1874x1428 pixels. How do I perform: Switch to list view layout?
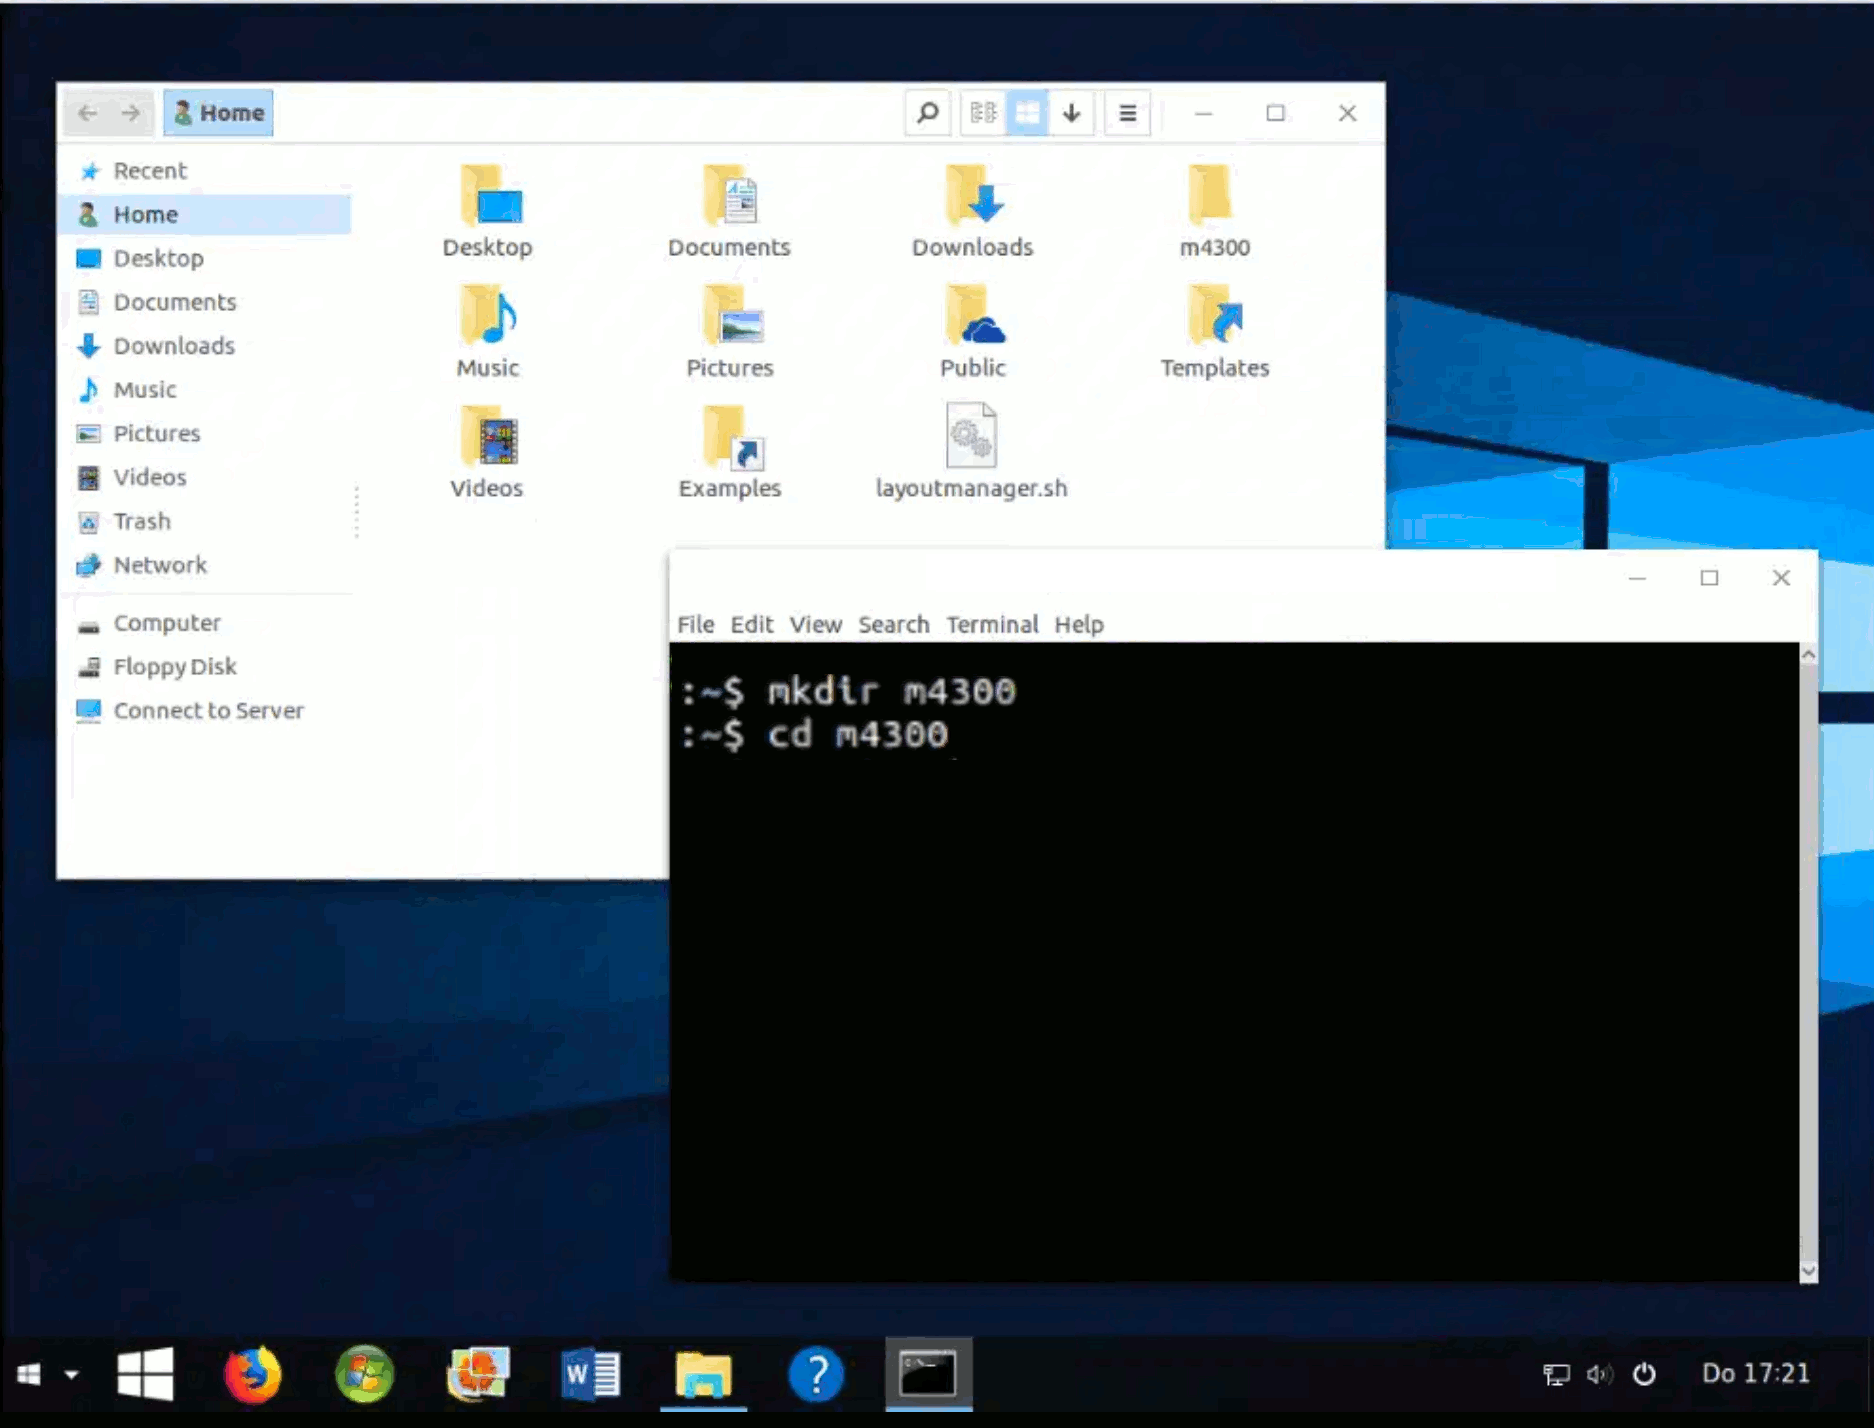tap(983, 113)
